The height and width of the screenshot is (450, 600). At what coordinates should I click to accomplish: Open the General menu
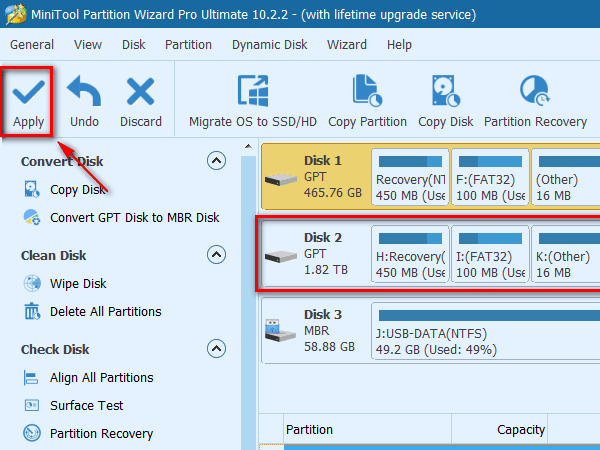[32, 45]
